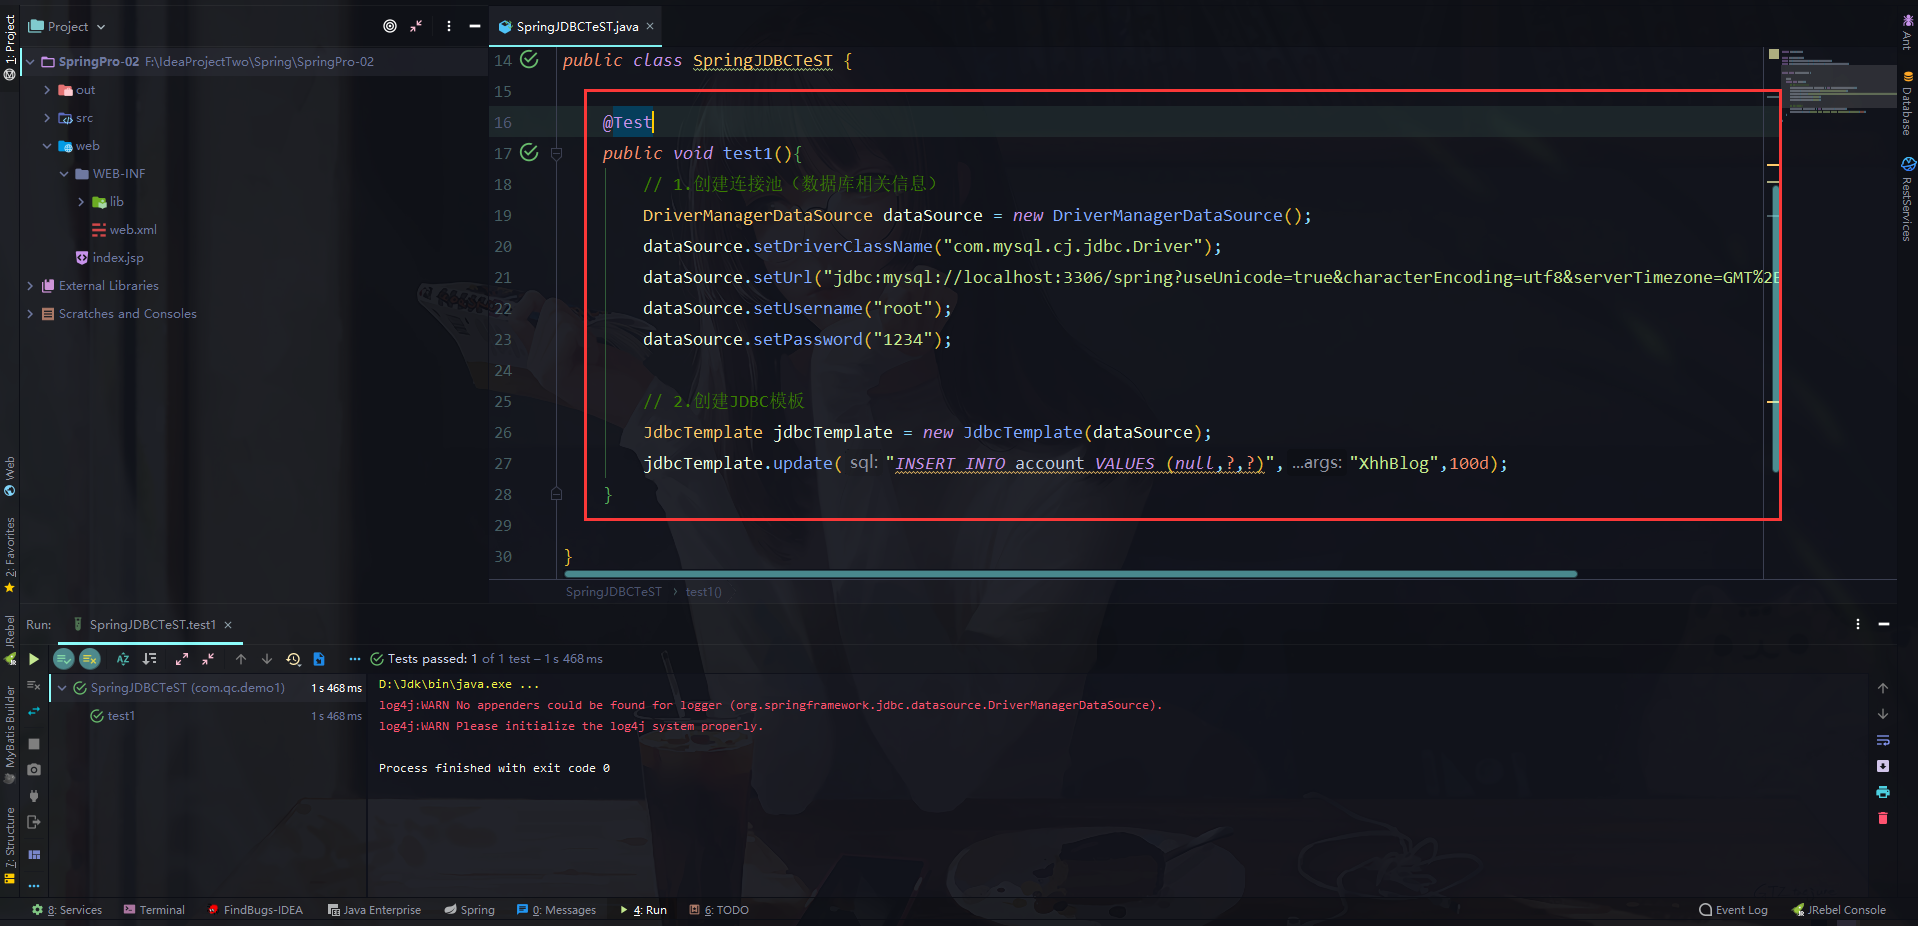This screenshot has width=1918, height=926.
Task: Collapse the SpringPro-02 root node
Action: coord(31,62)
